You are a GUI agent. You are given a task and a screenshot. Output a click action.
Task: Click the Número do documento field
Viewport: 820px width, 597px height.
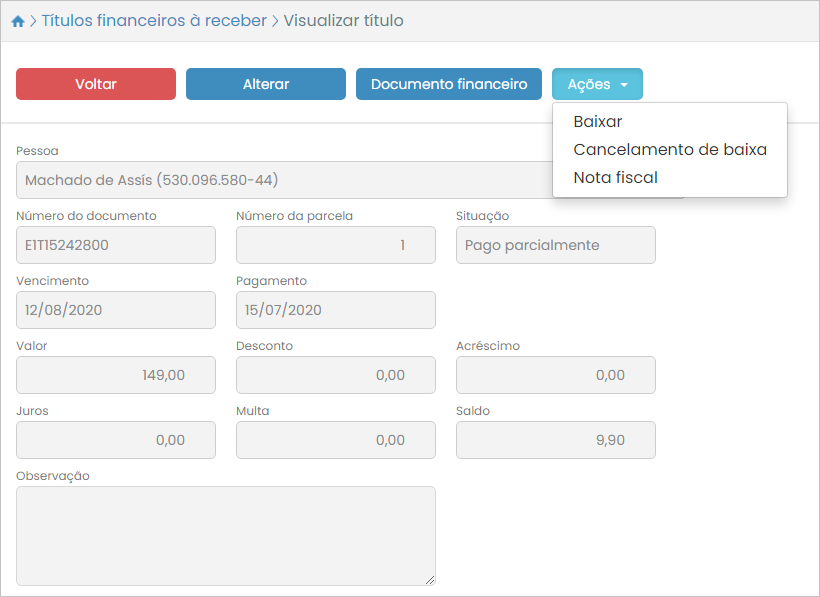(x=116, y=245)
